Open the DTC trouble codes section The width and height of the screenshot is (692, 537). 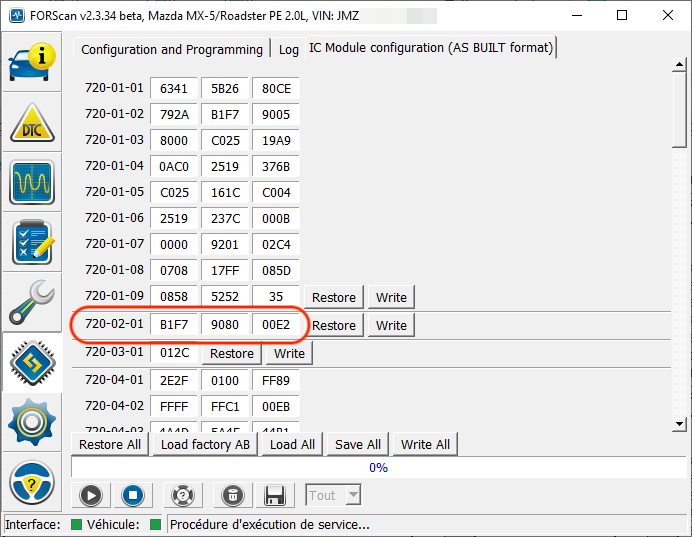[32, 122]
